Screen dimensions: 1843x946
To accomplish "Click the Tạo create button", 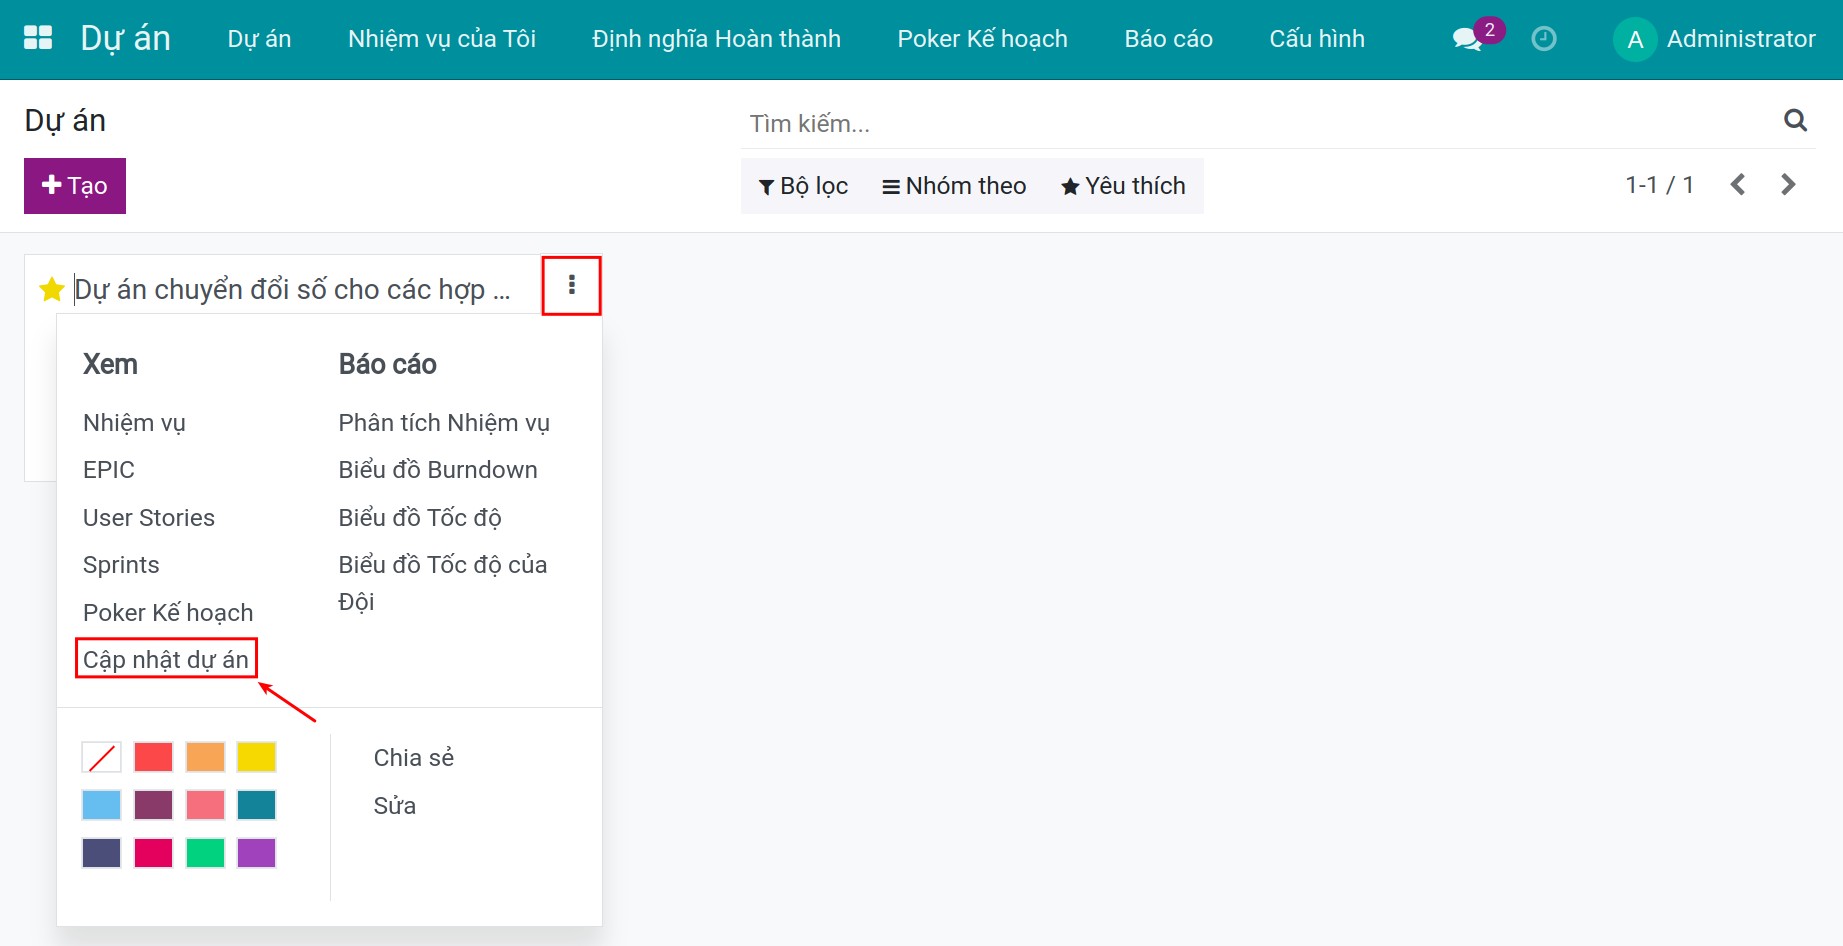I will click(x=75, y=186).
